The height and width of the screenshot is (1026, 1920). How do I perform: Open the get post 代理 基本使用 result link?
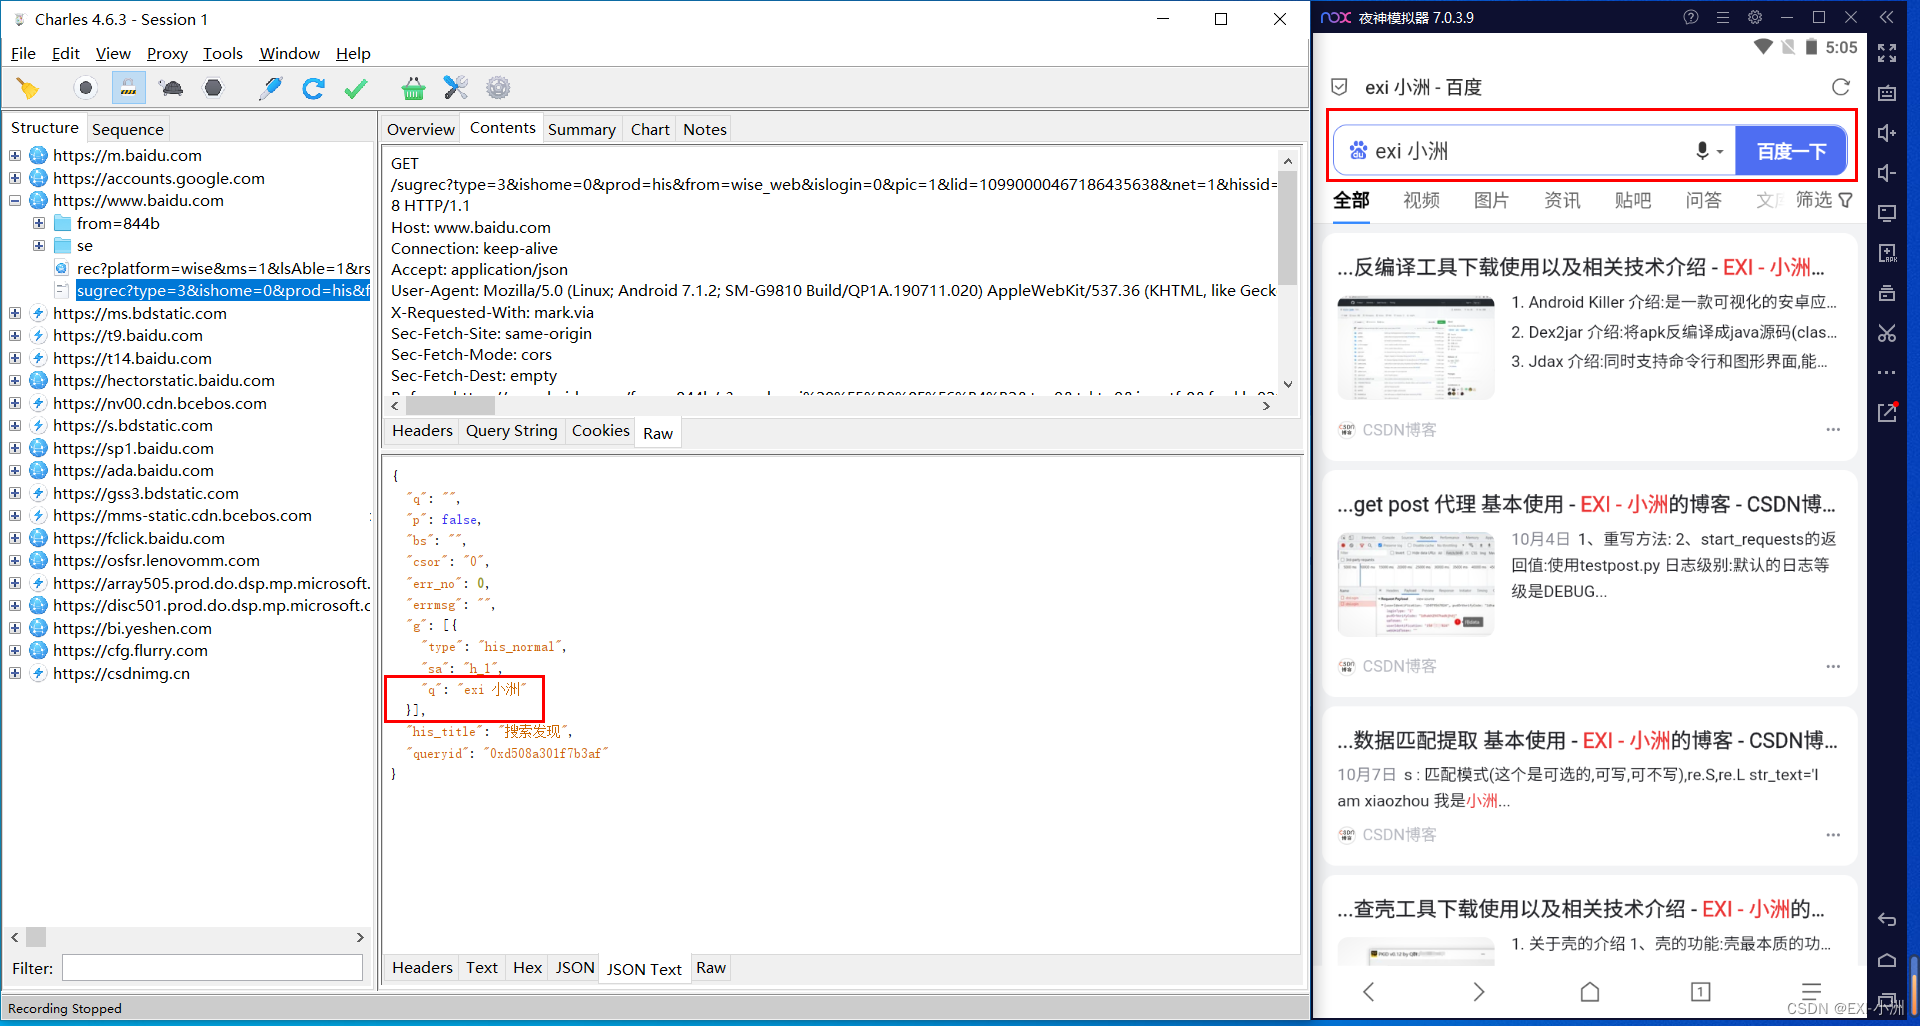(1586, 504)
